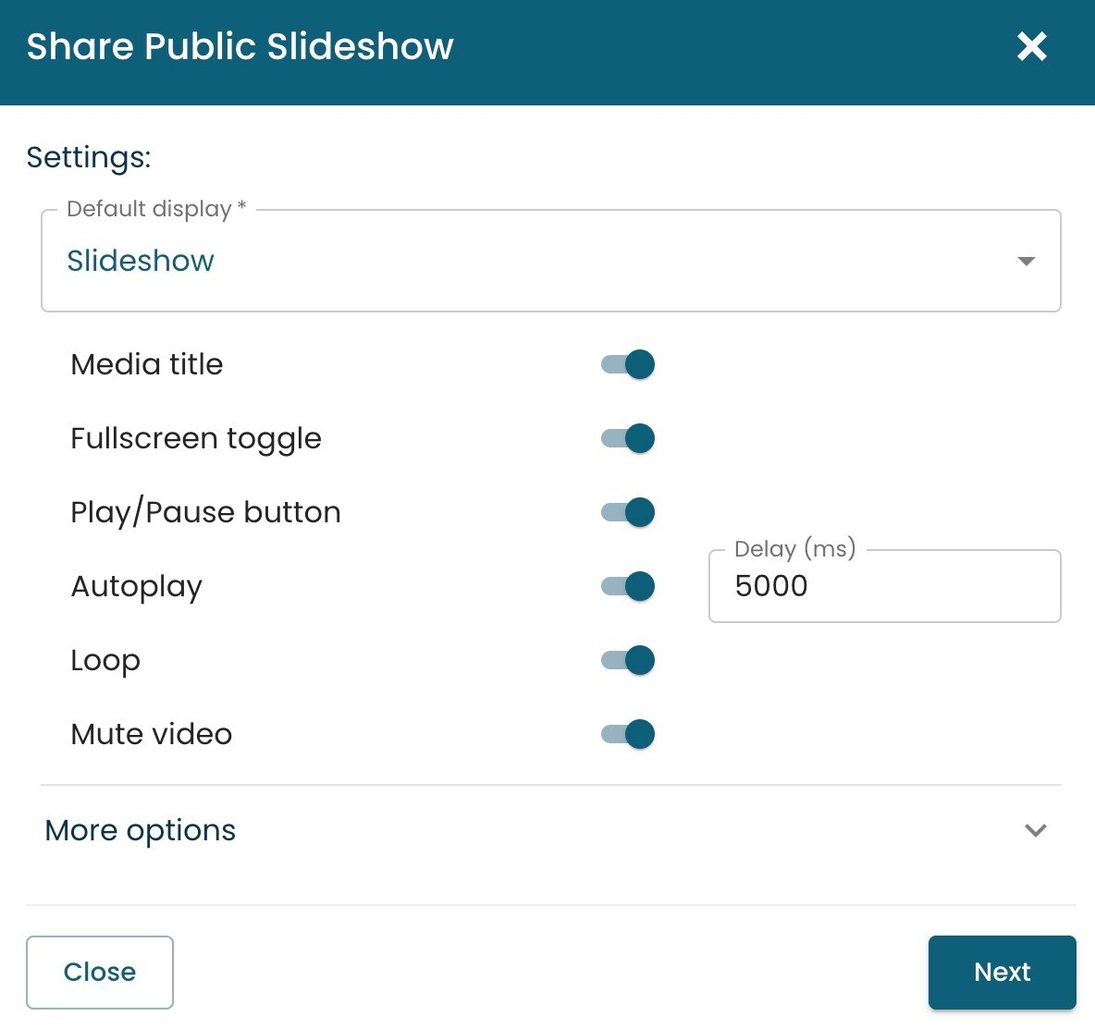The width and height of the screenshot is (1095, 1028).
Task: Select the Delay (ms) input field
Action: [x=884, y=586]
